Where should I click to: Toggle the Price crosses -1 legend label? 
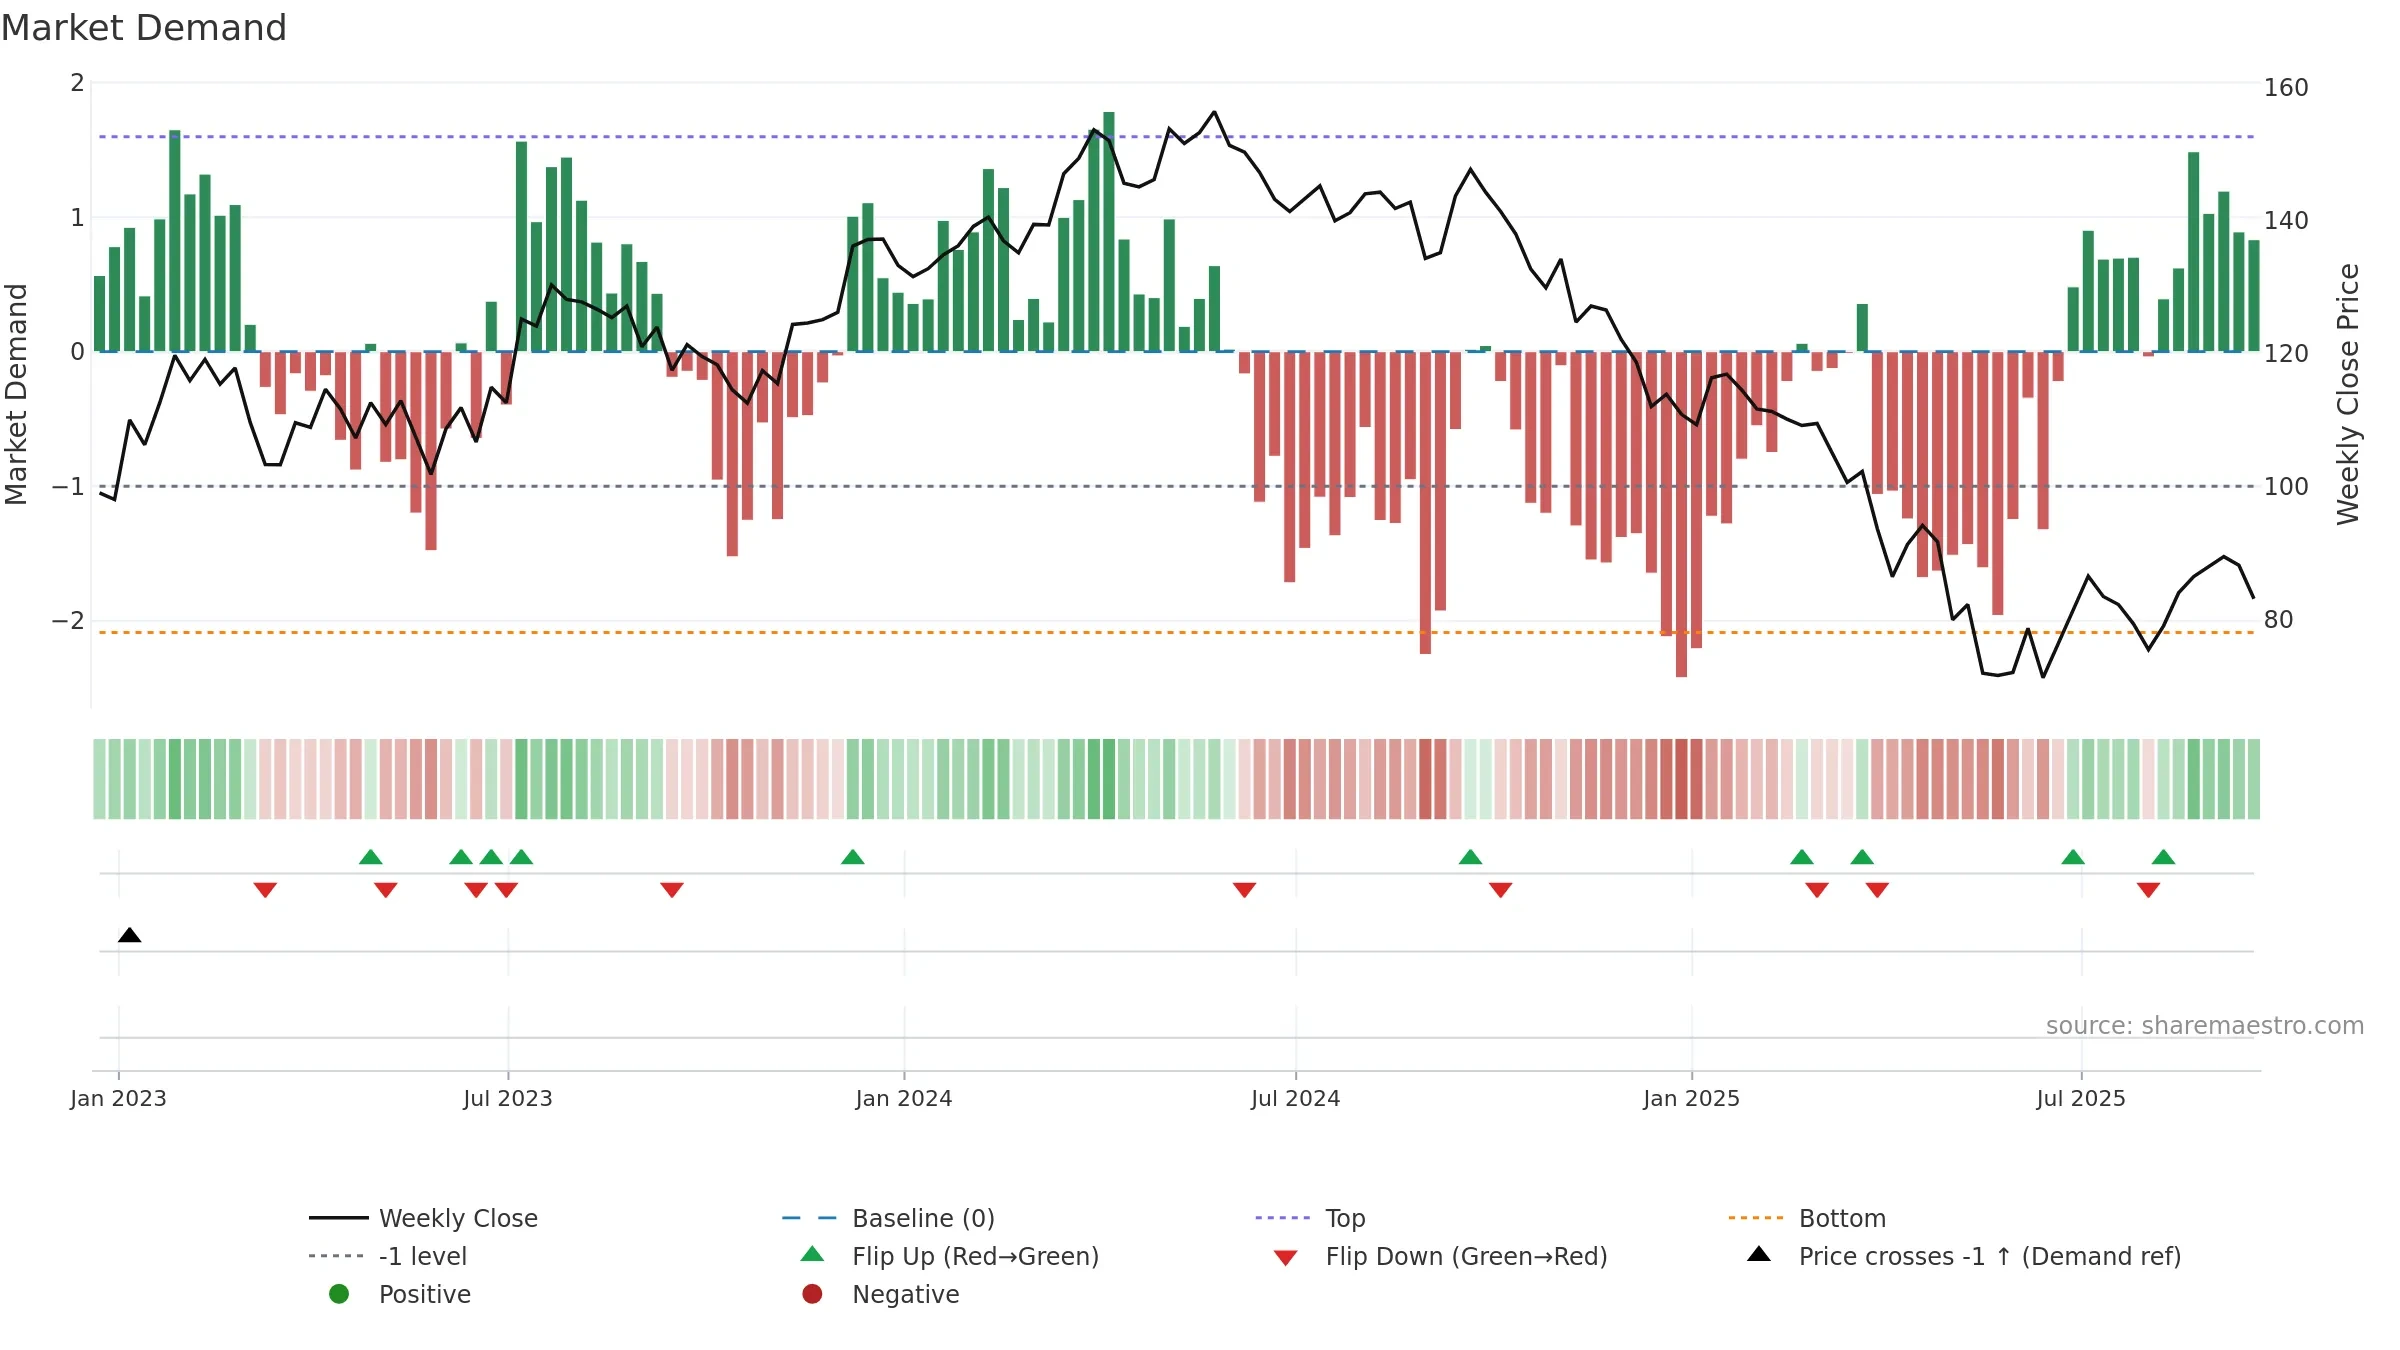(1990, 1256)
